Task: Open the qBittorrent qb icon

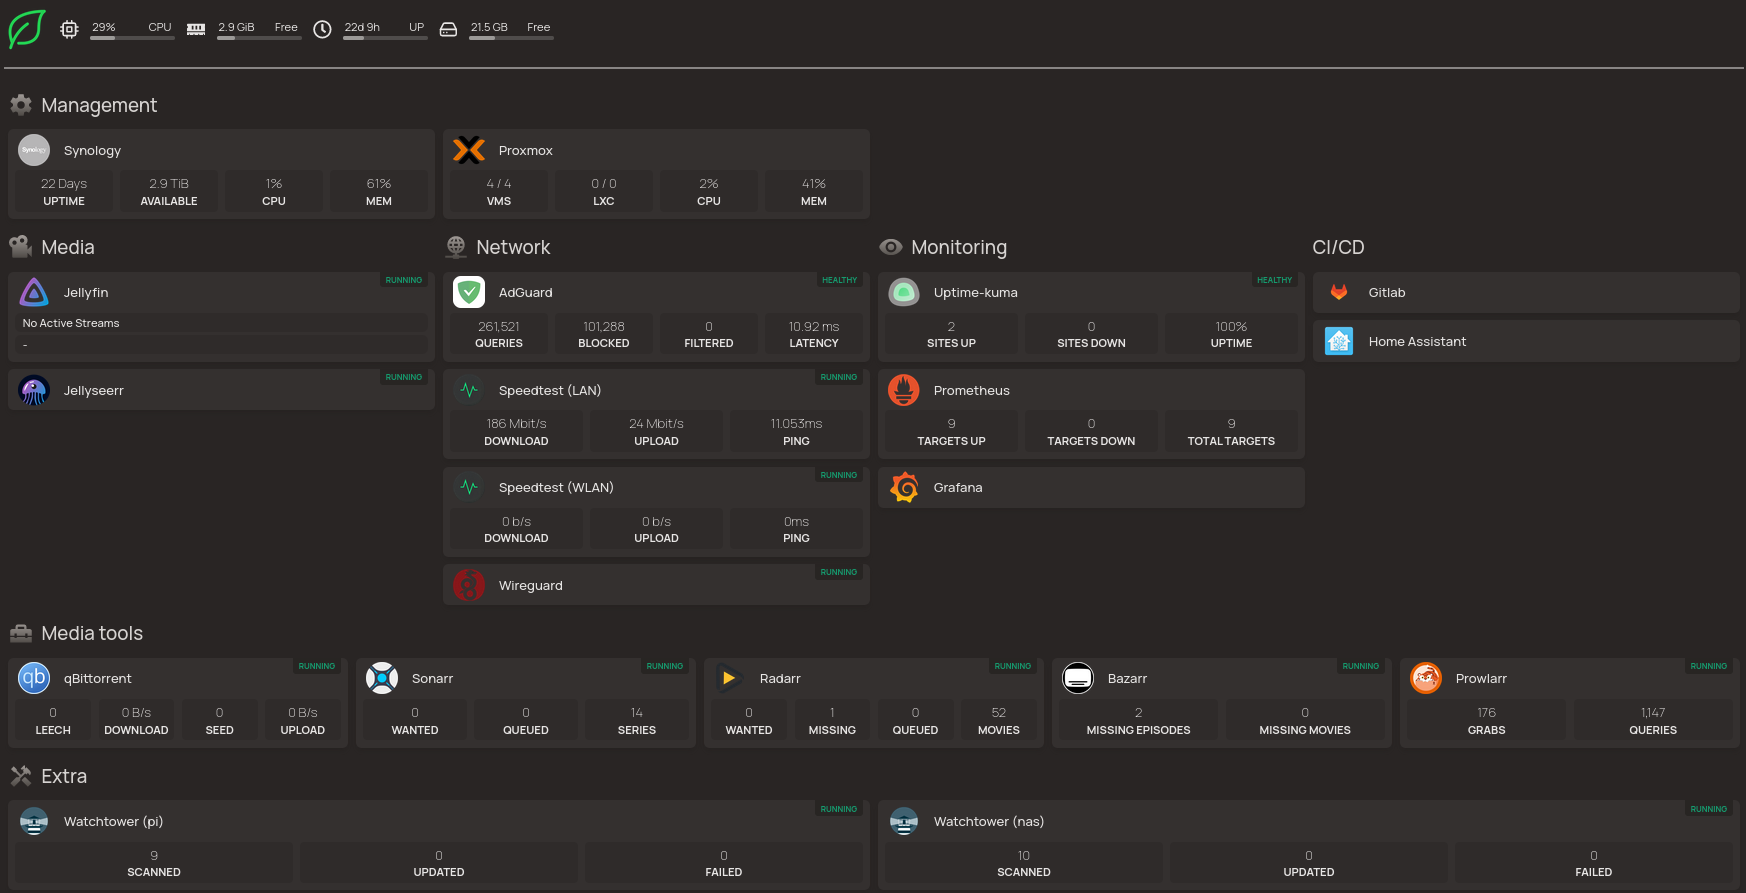Action: click(x=34, y=678)
